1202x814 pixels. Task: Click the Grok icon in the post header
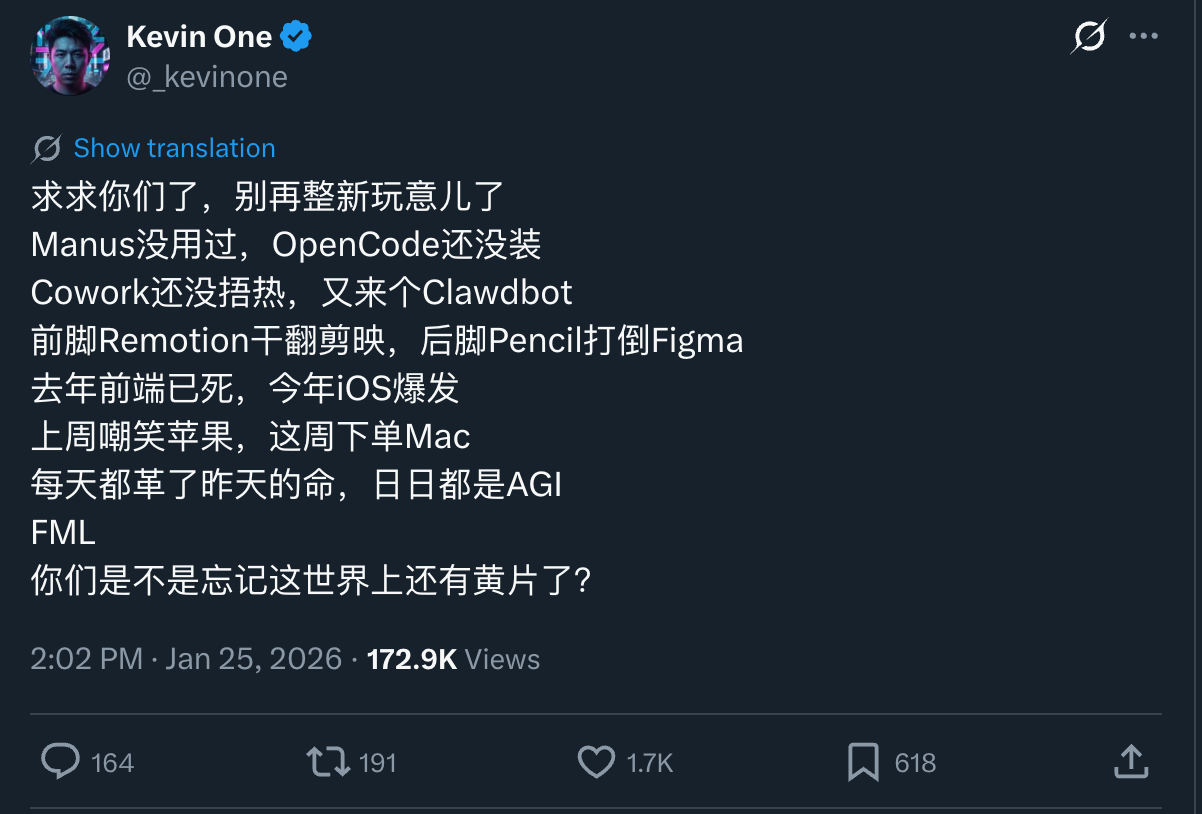click(x=1089, y=37)
